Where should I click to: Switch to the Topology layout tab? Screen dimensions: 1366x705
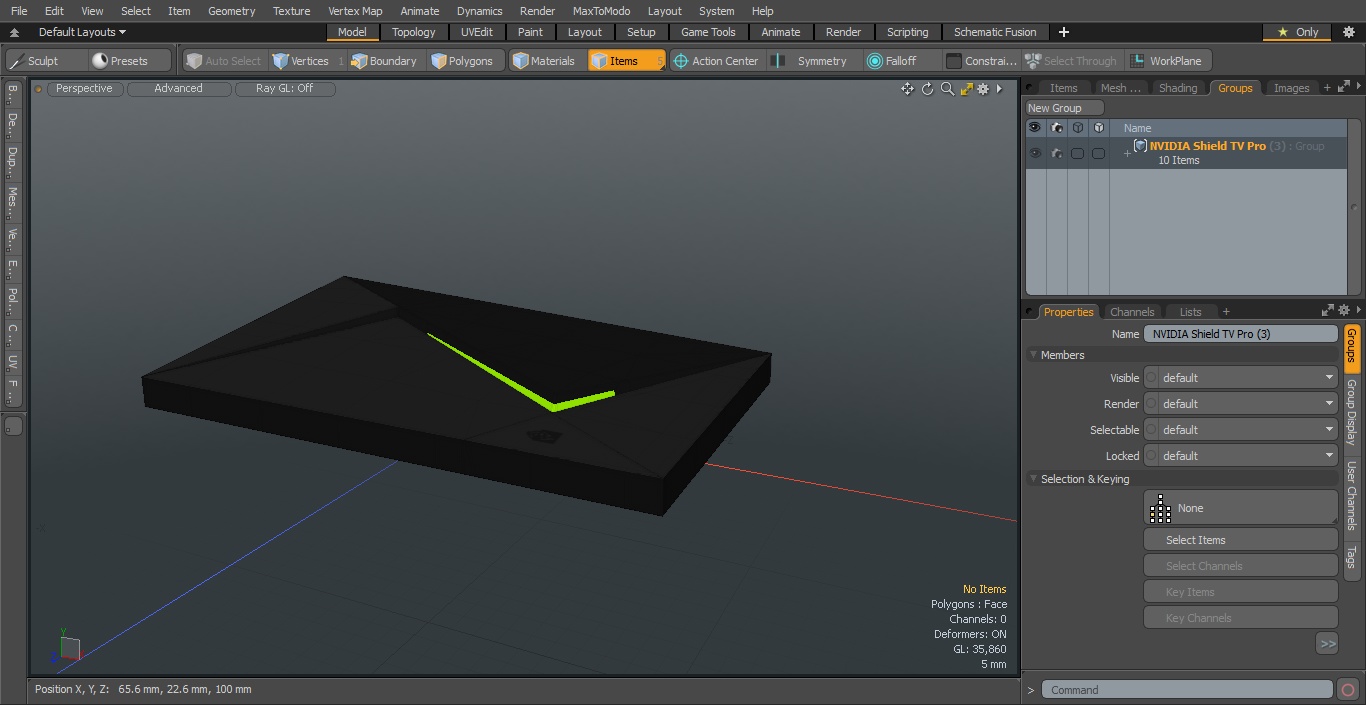pos(414,32)
